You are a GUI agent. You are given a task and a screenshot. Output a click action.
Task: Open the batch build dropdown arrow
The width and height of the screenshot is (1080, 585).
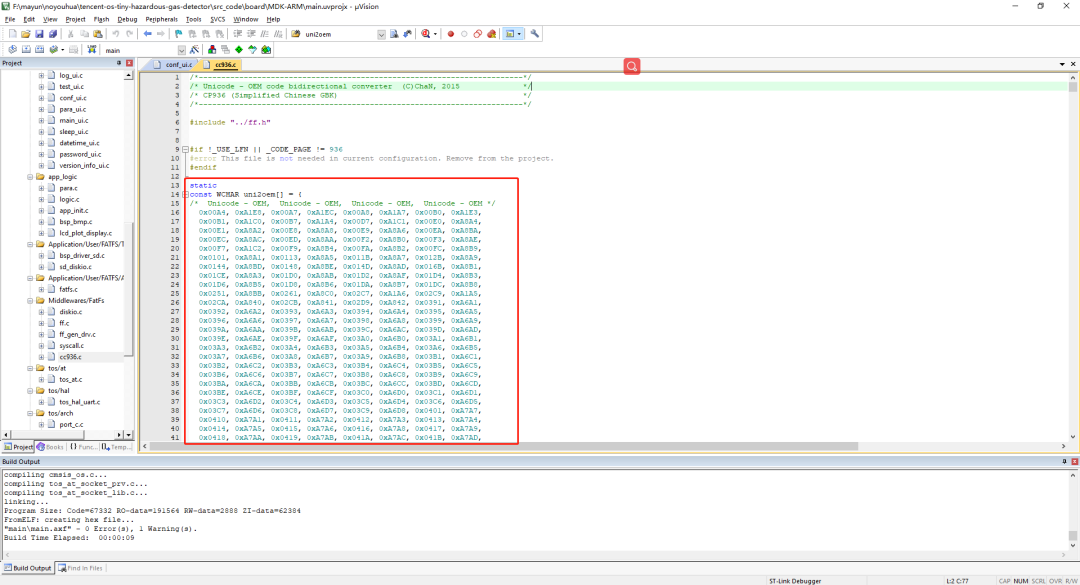(62, 50)
